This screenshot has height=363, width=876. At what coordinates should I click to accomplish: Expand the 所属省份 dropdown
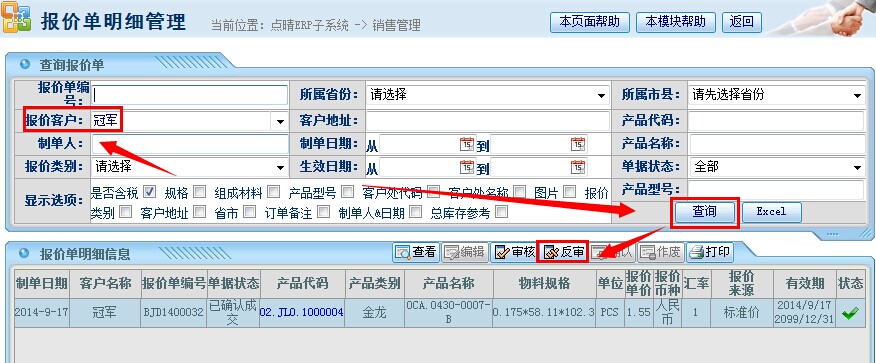488,95
